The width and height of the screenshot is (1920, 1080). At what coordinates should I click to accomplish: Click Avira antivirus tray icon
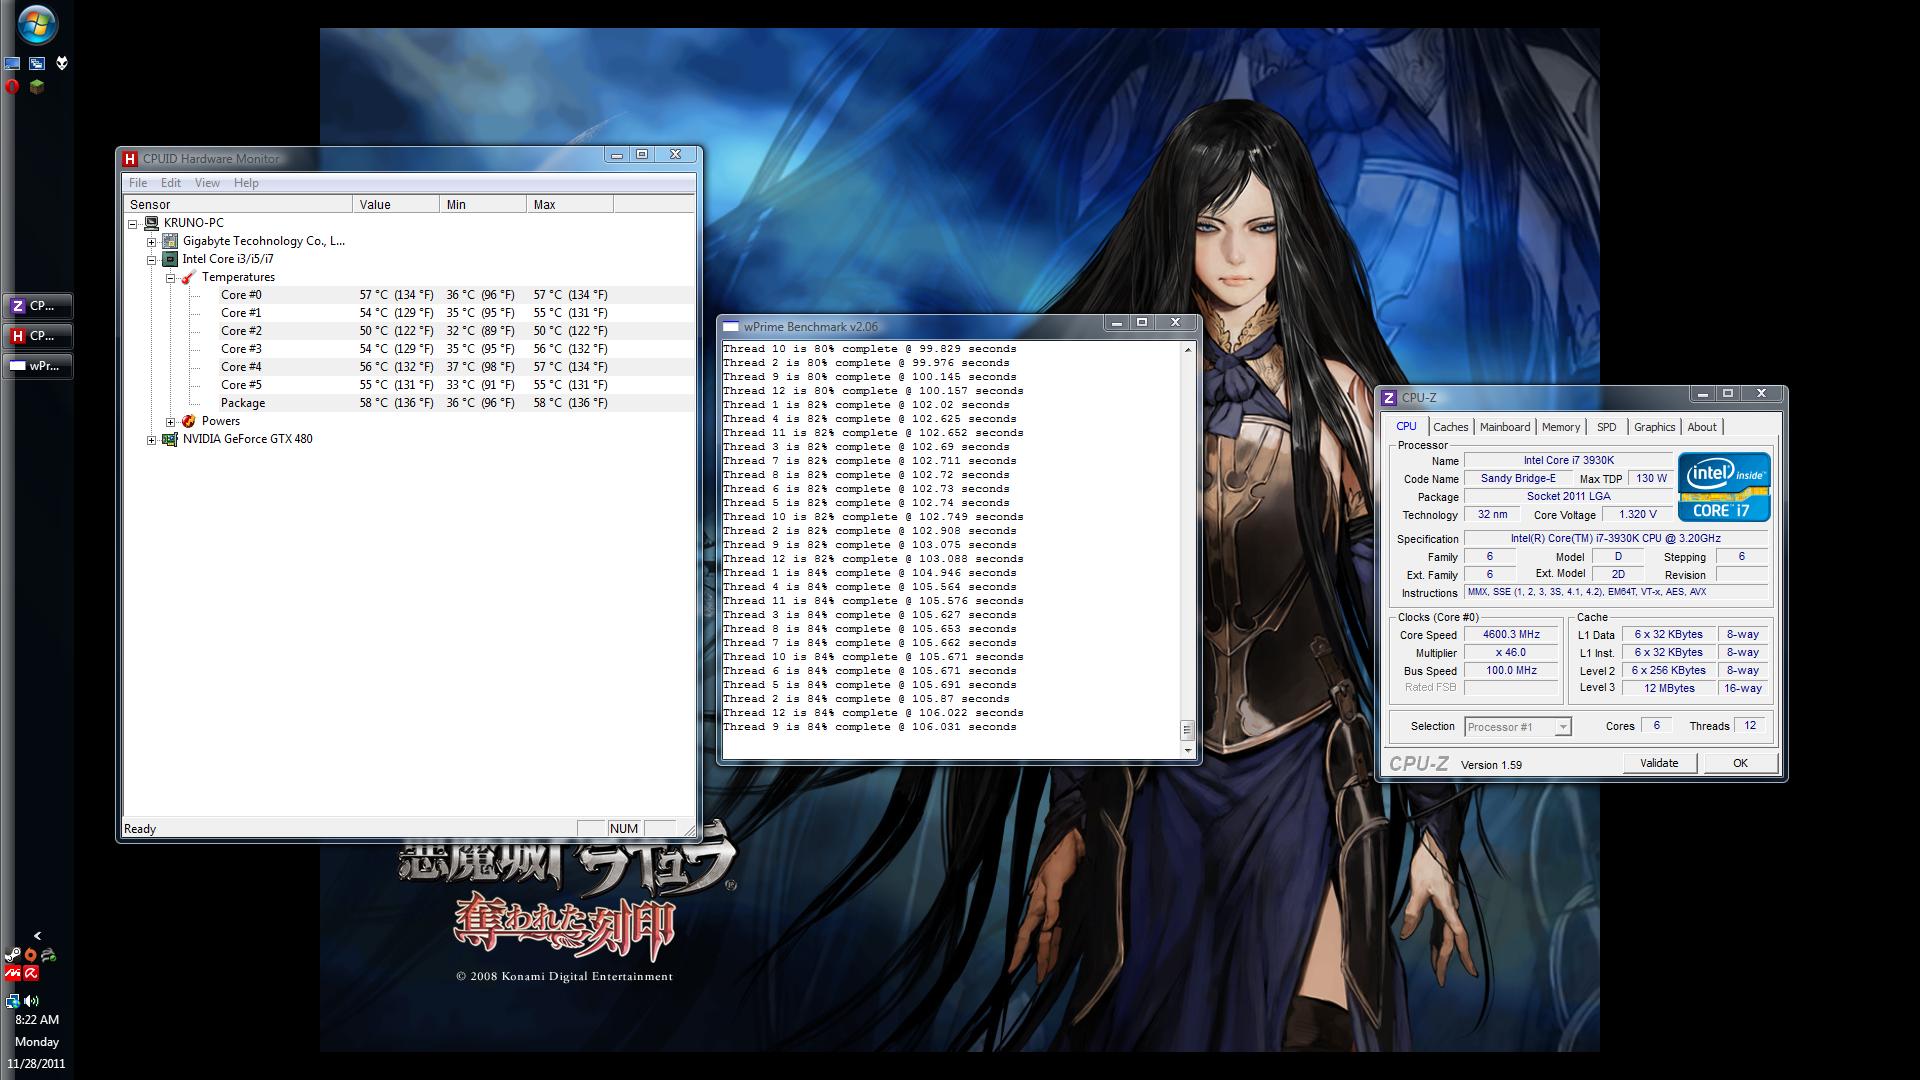(31, 972)
